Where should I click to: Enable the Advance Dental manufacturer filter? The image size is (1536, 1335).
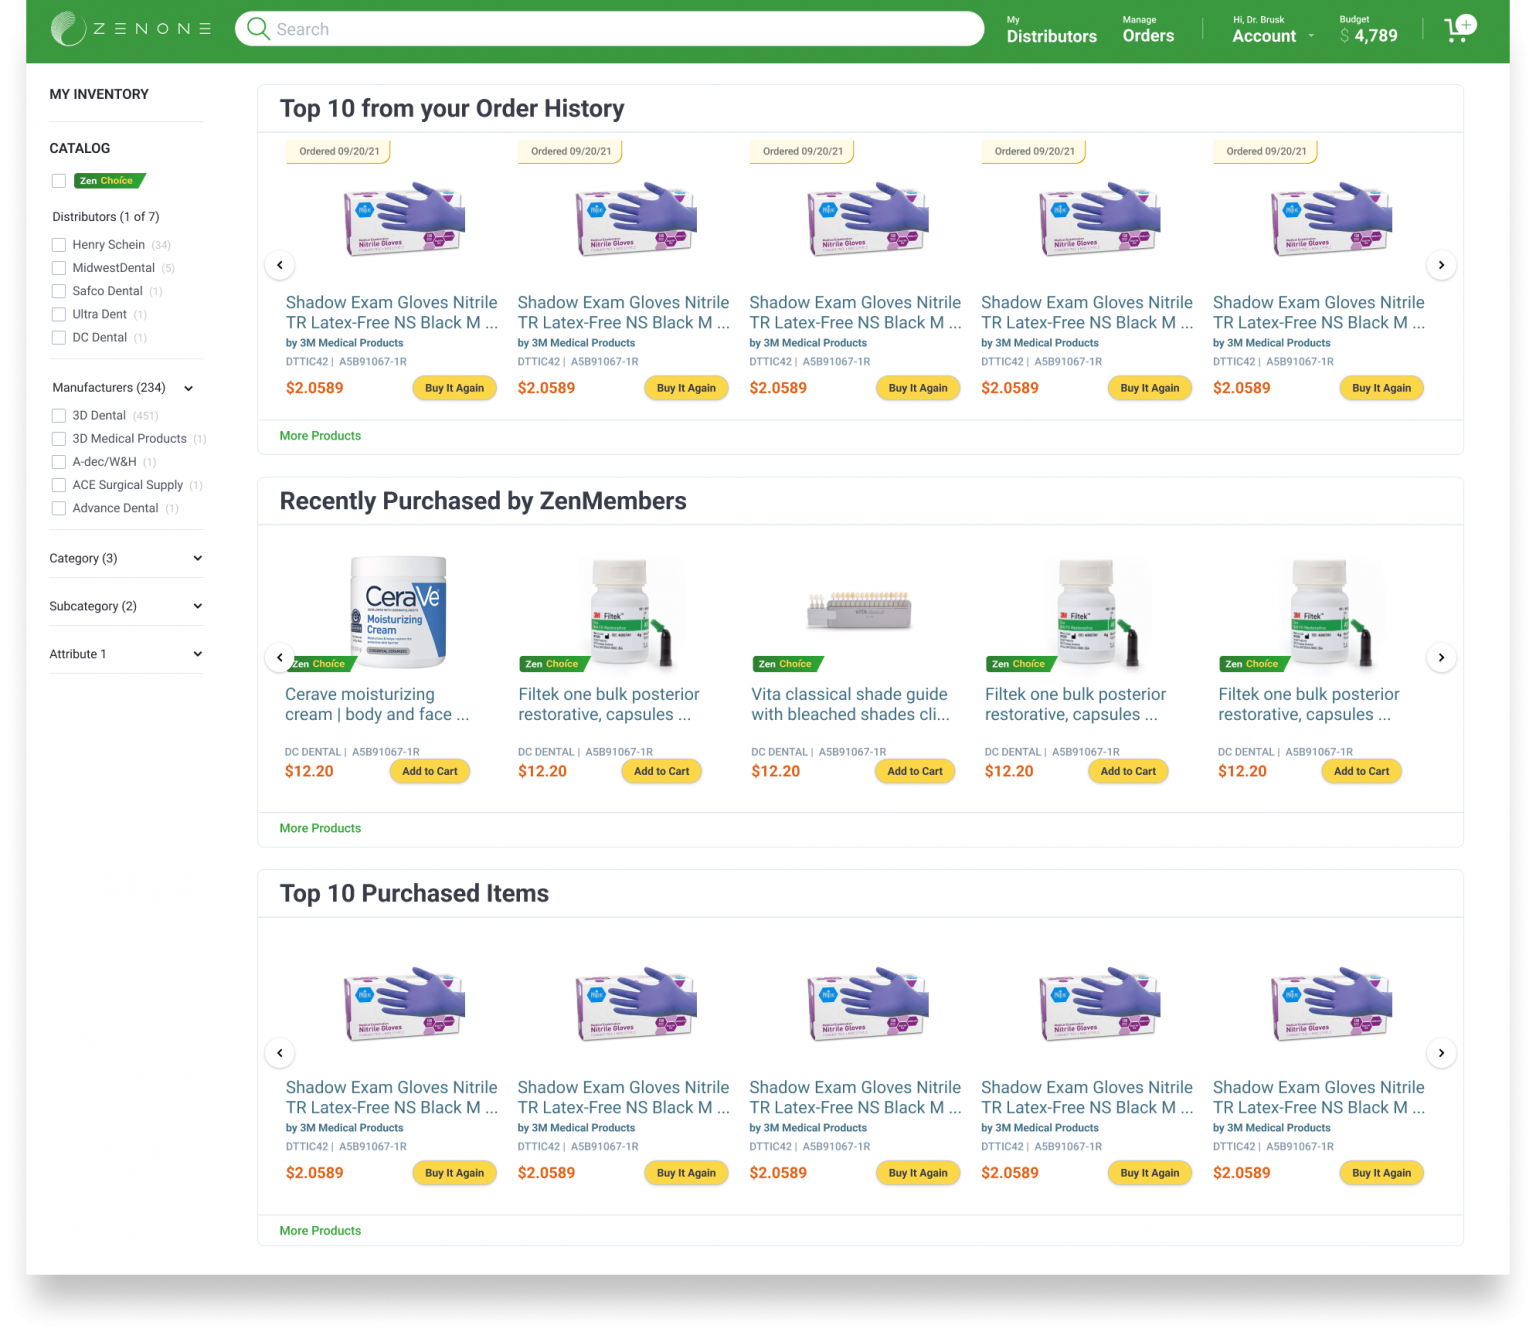(x=59, y=508)
